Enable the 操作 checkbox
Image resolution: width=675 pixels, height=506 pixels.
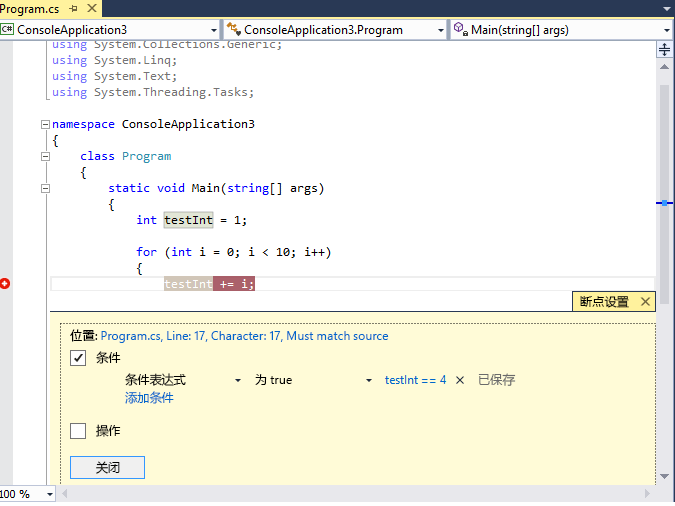pos(78,431)
